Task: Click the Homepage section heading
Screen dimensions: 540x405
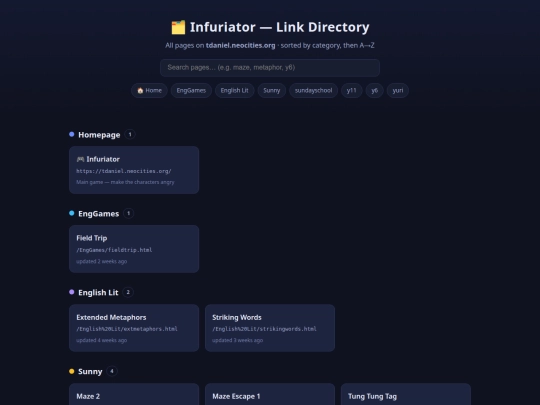Action: point(99,135)
